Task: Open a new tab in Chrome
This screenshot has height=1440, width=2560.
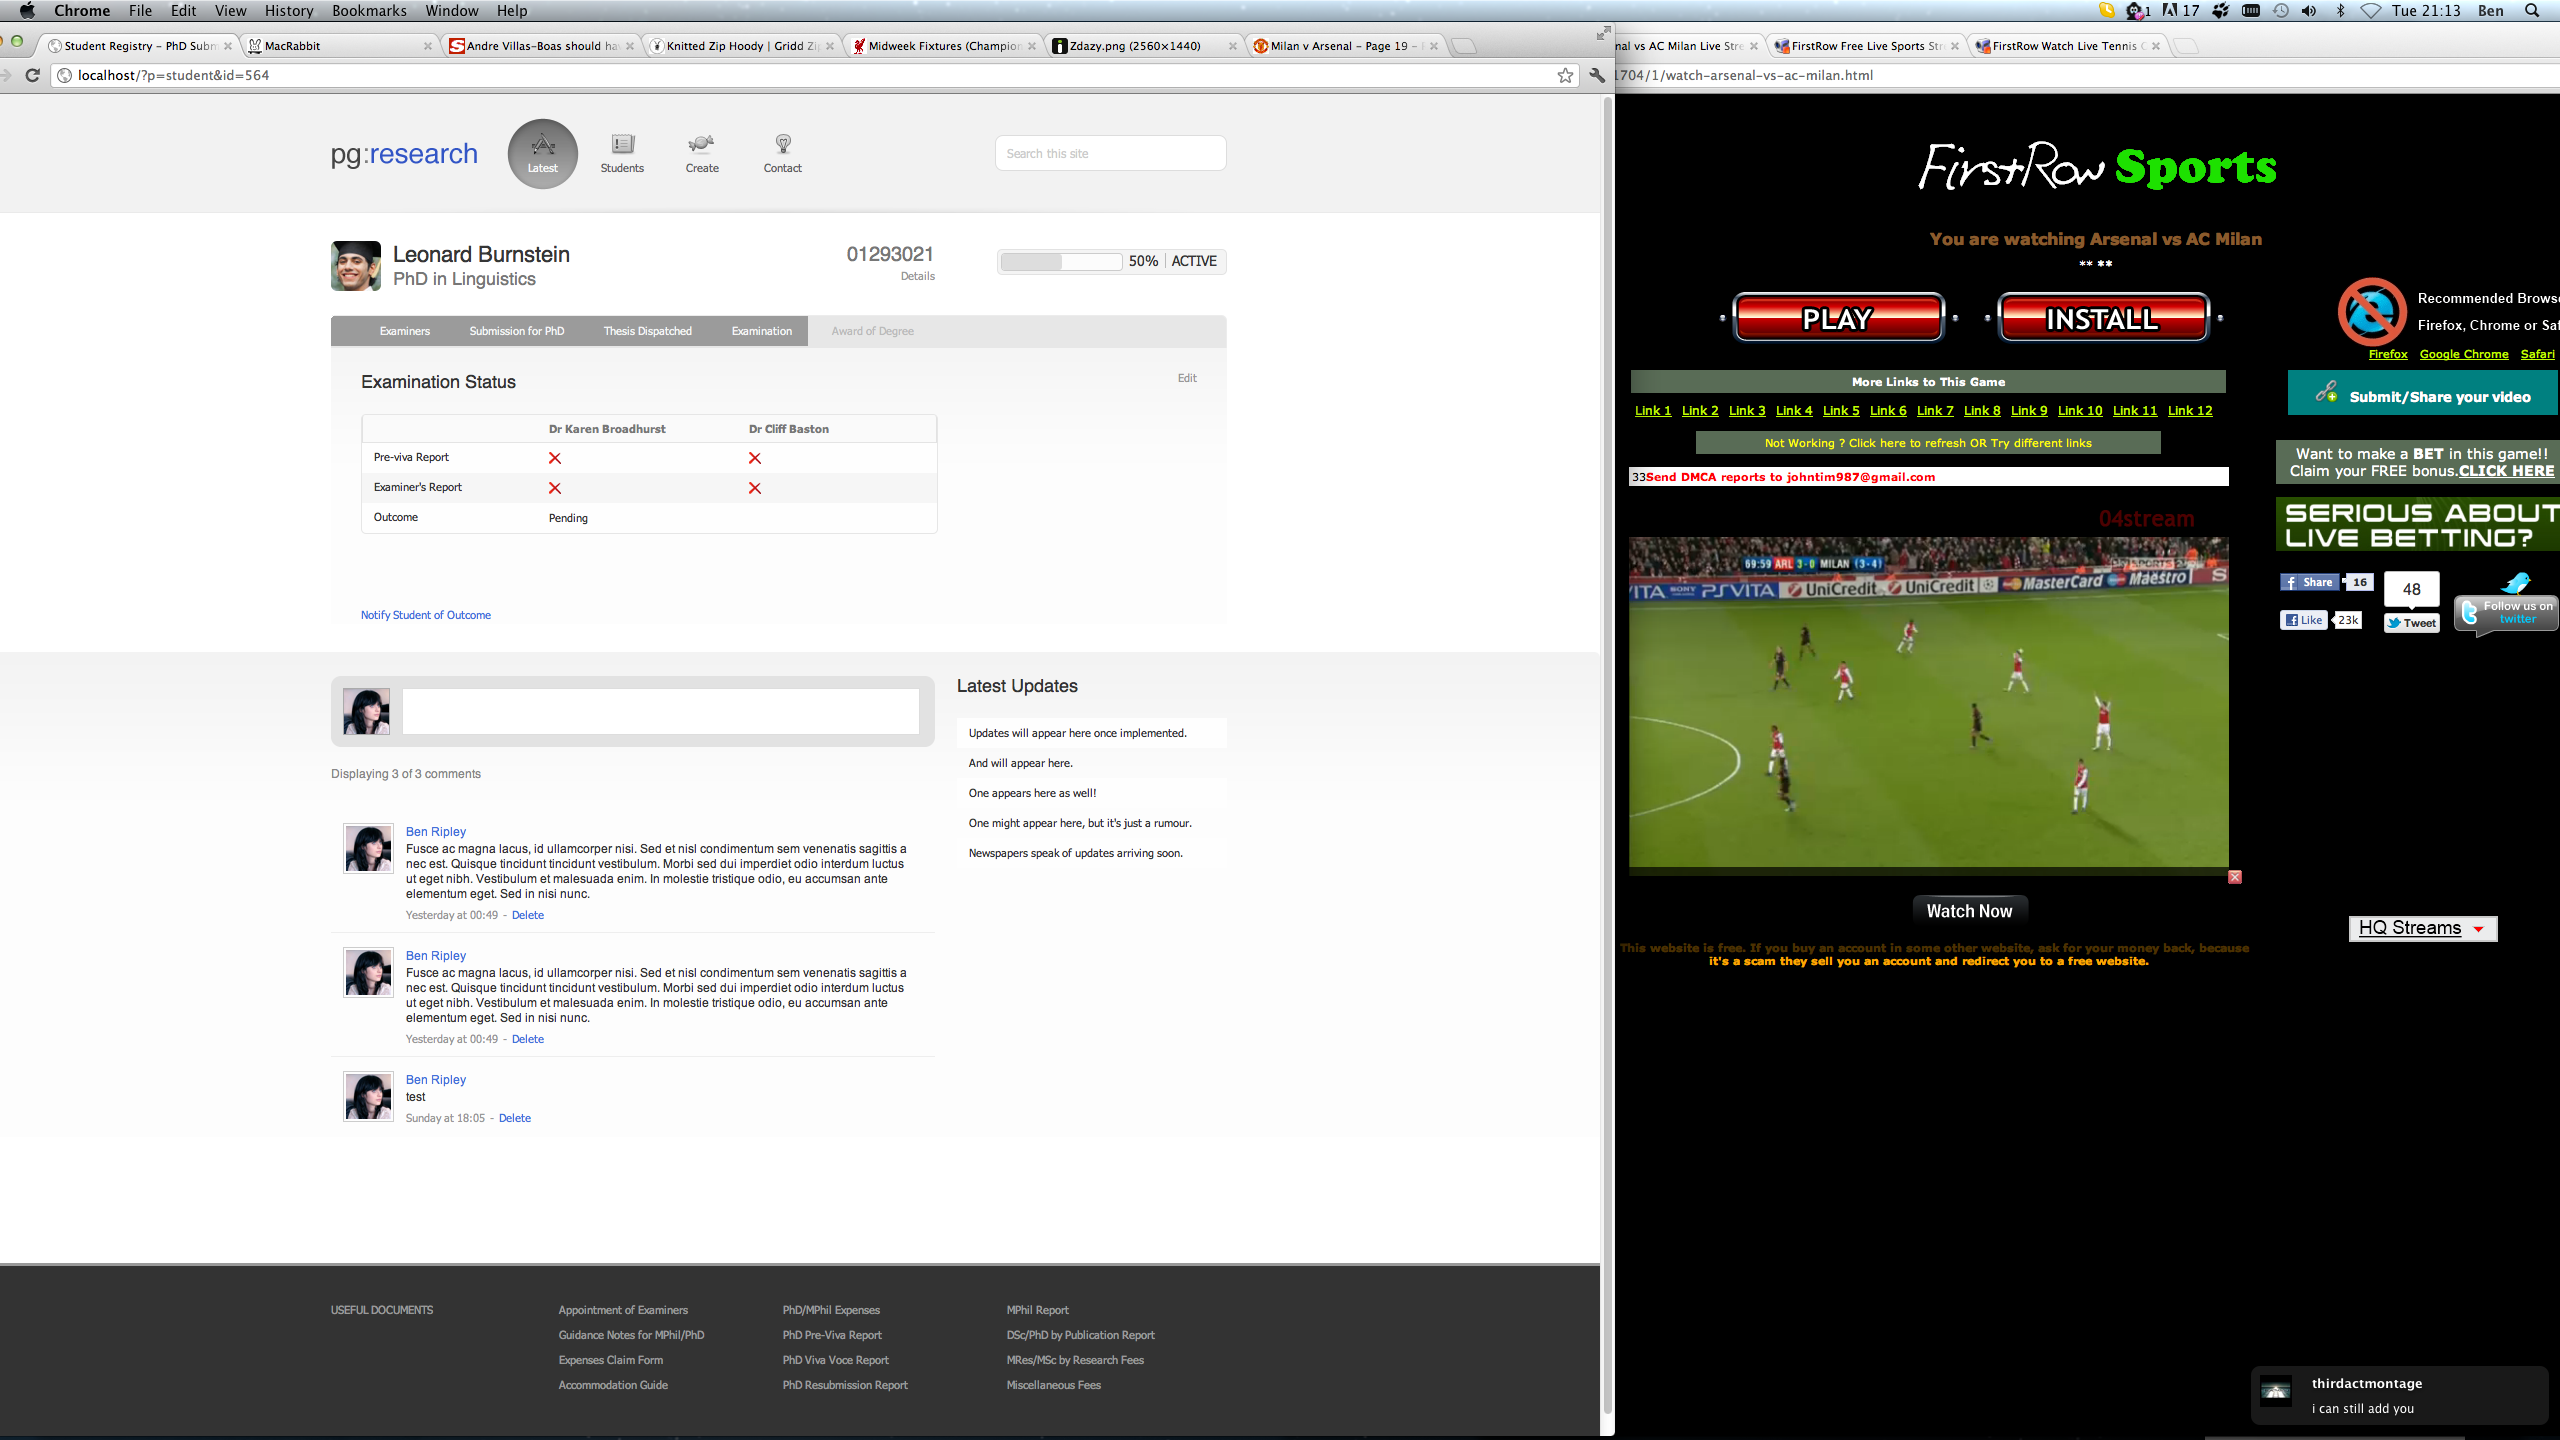Action: [x=1463, y=46]
